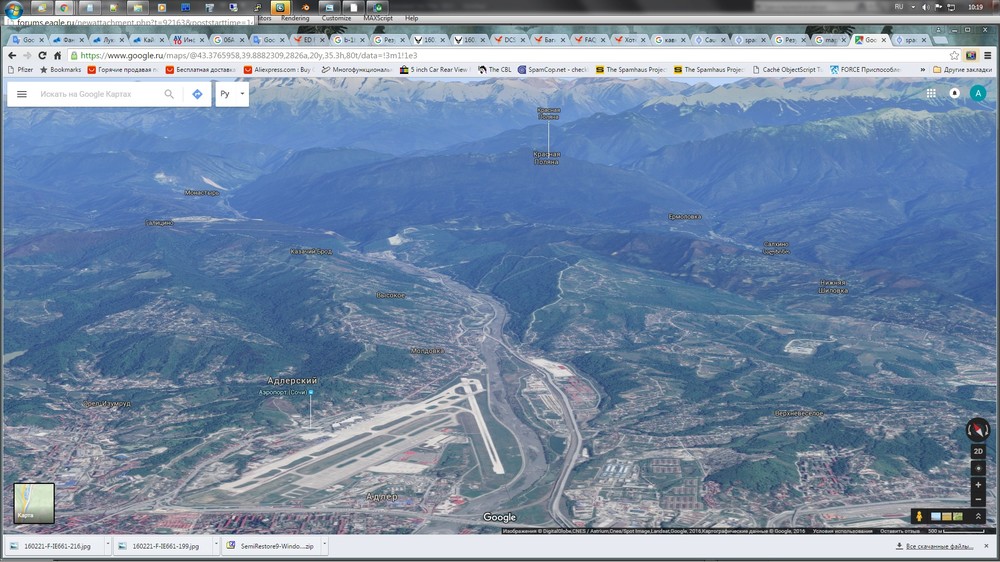The image size is (1000, 562).
Task: Open the browser home page
Action: click(57, 55)
